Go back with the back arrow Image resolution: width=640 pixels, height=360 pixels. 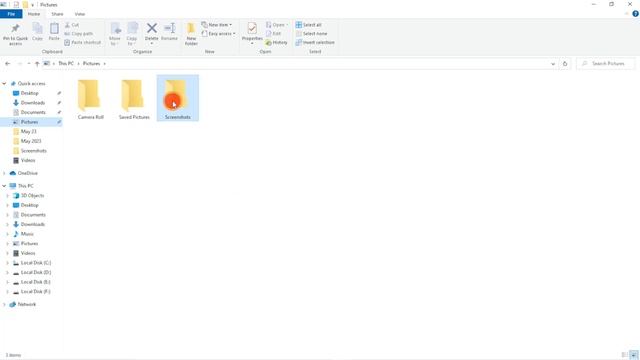tap(7, 64)
